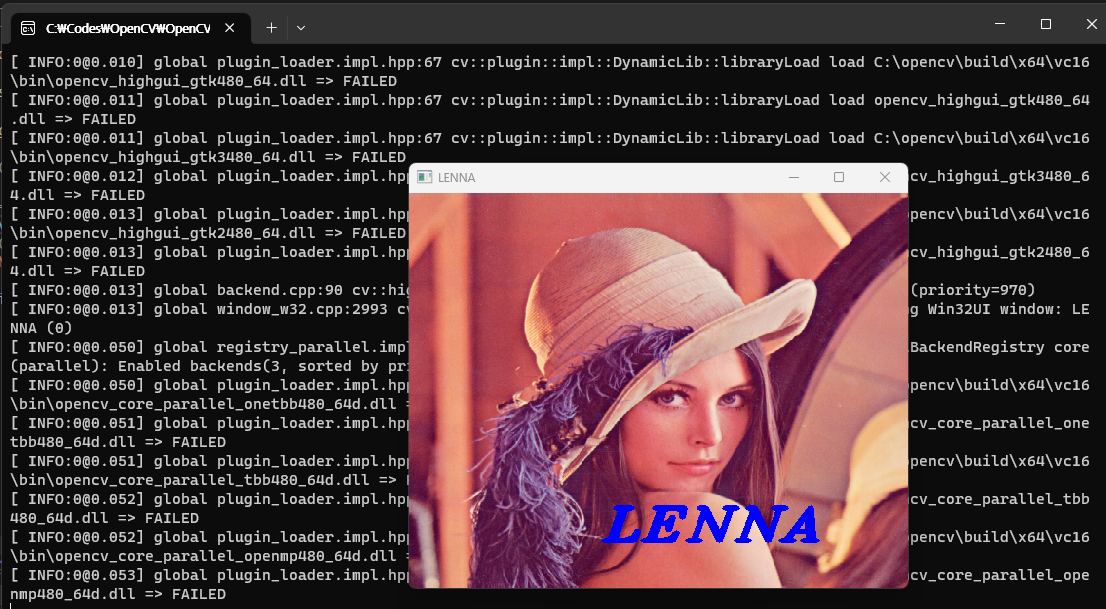Click "tbb480_64d.dll => FAILED" line

pyautogui.click(x=118, y=442)
